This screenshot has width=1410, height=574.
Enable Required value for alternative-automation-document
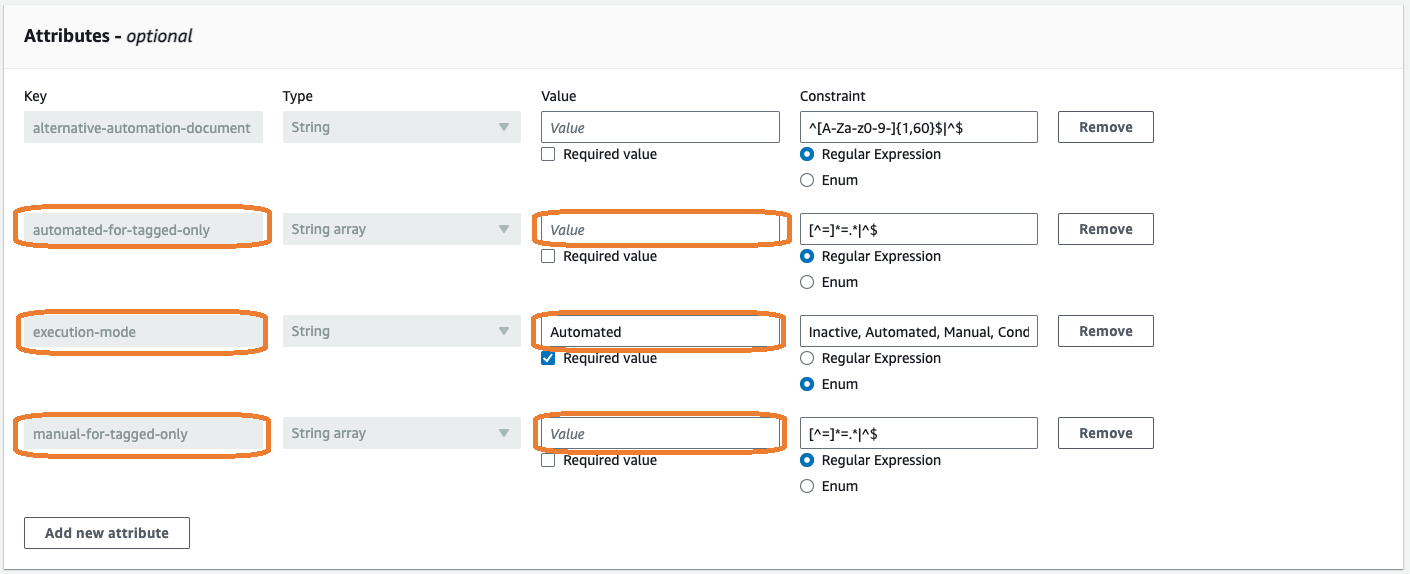(548, 155)
